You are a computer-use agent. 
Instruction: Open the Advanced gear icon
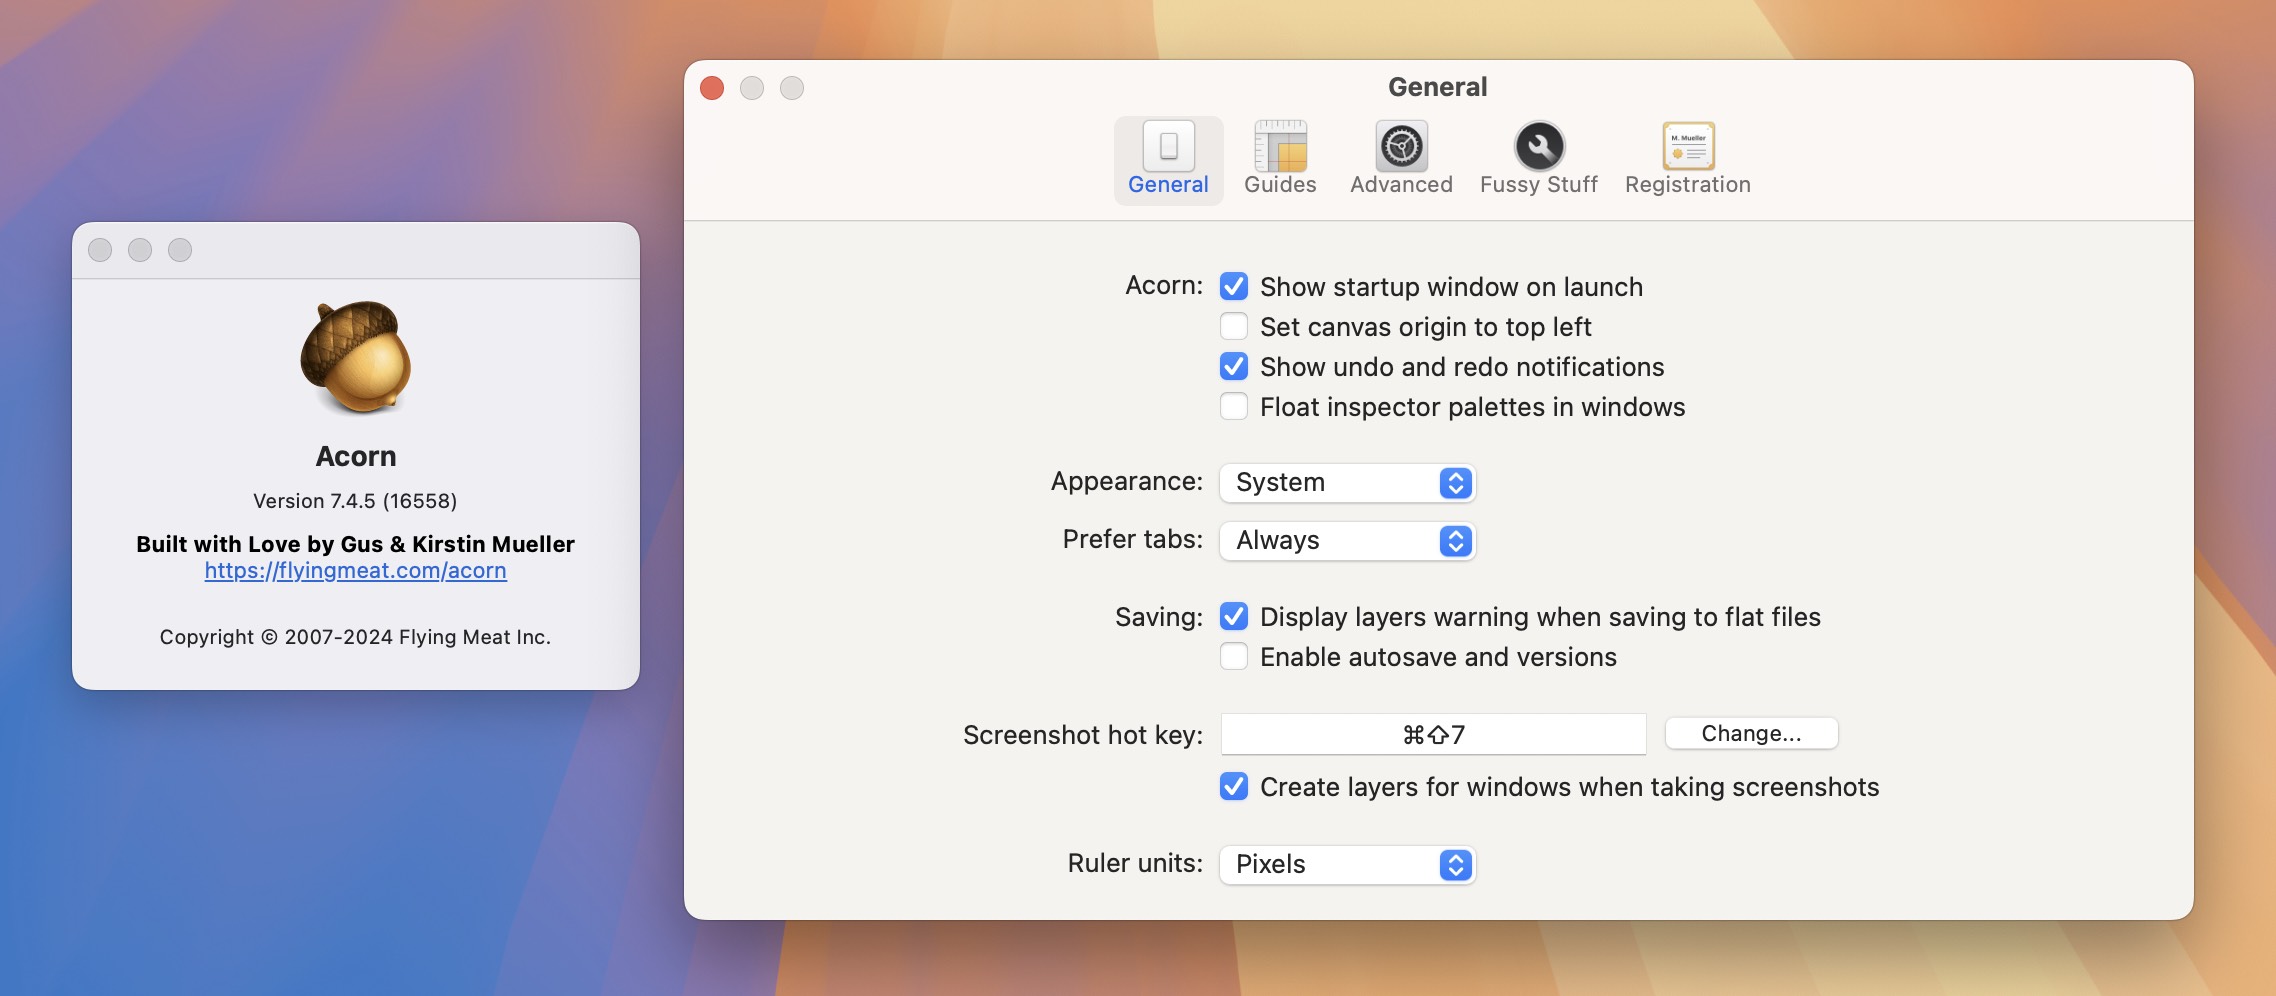click(x=1401, y=146)
